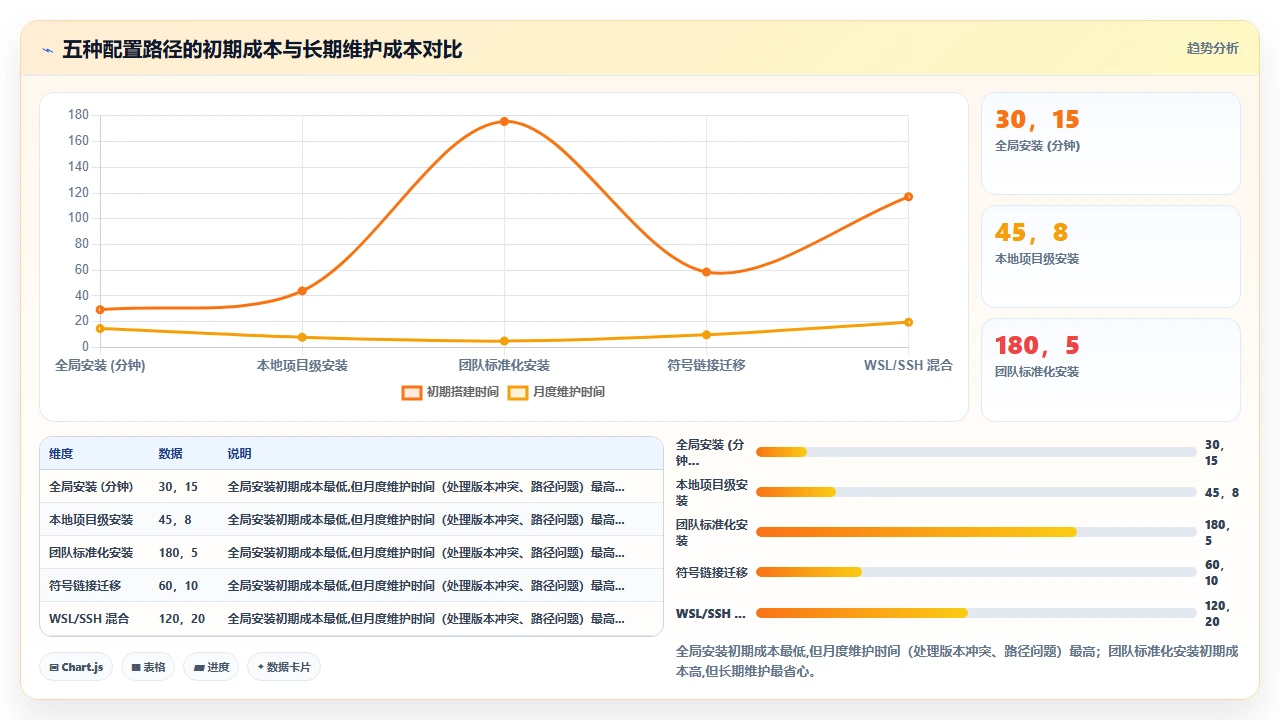Open the 趋势分析 label in the header
The width and height of the screenshot is (1280, 720).
point(1212,49)
